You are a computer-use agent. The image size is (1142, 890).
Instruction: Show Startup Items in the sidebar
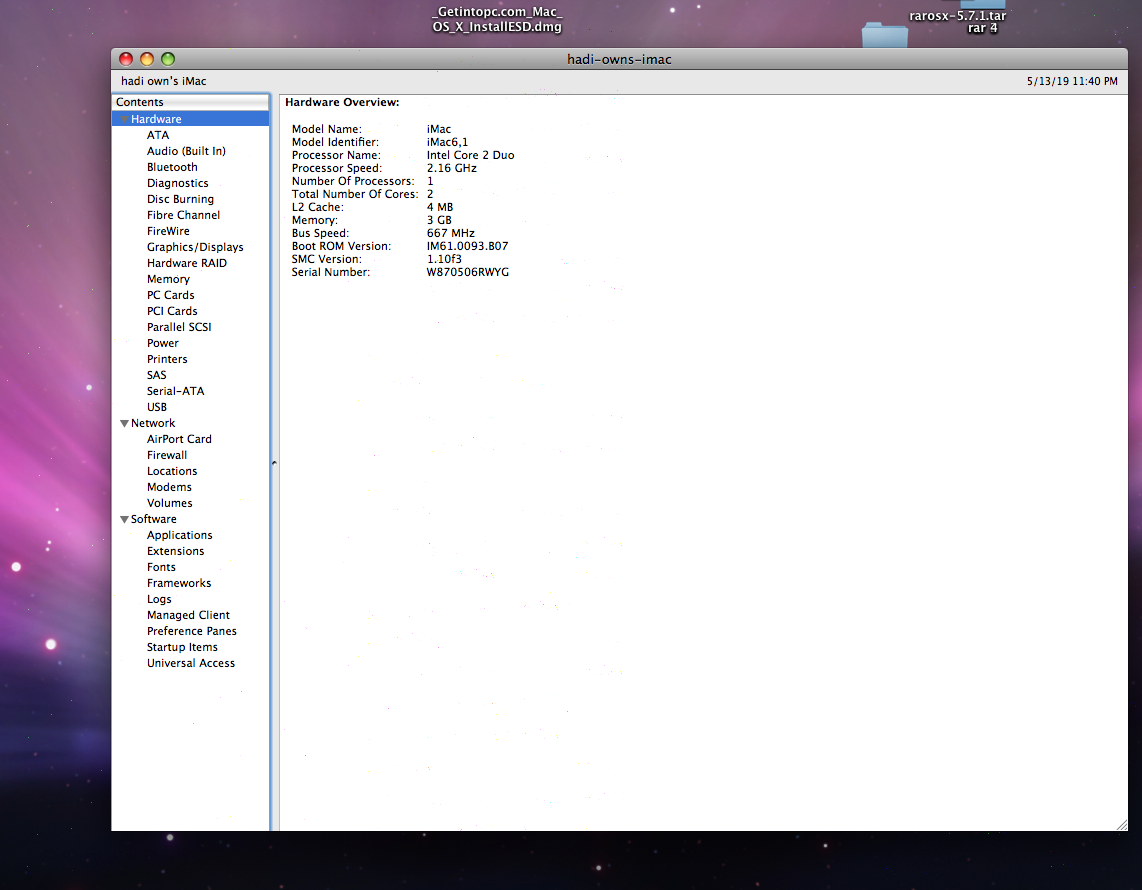click(182, 647)
